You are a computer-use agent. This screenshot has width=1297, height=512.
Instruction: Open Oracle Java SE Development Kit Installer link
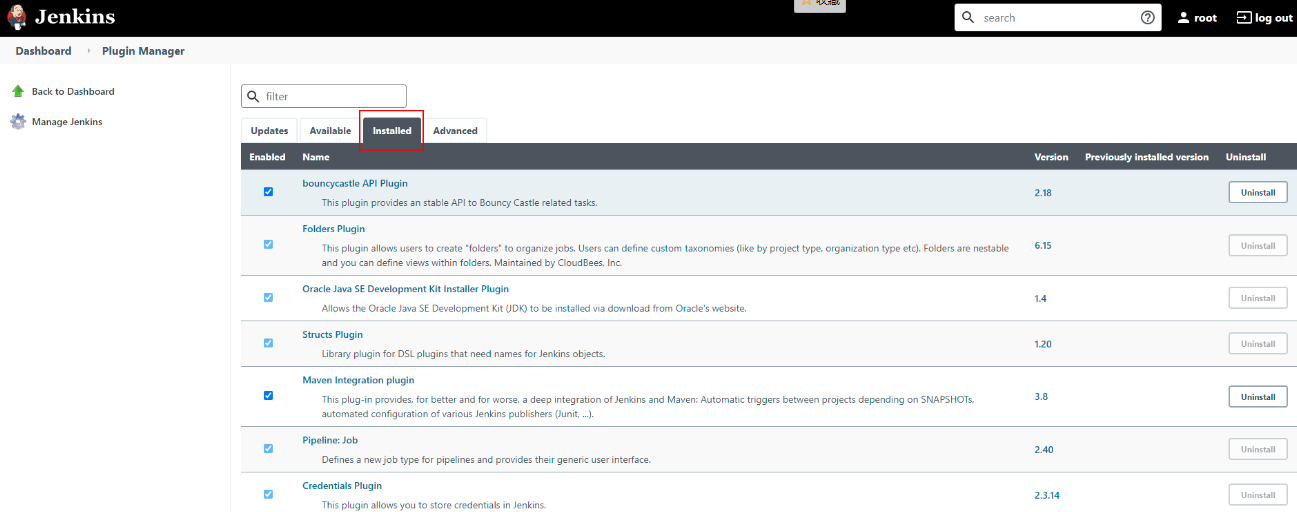pos(406,289)
